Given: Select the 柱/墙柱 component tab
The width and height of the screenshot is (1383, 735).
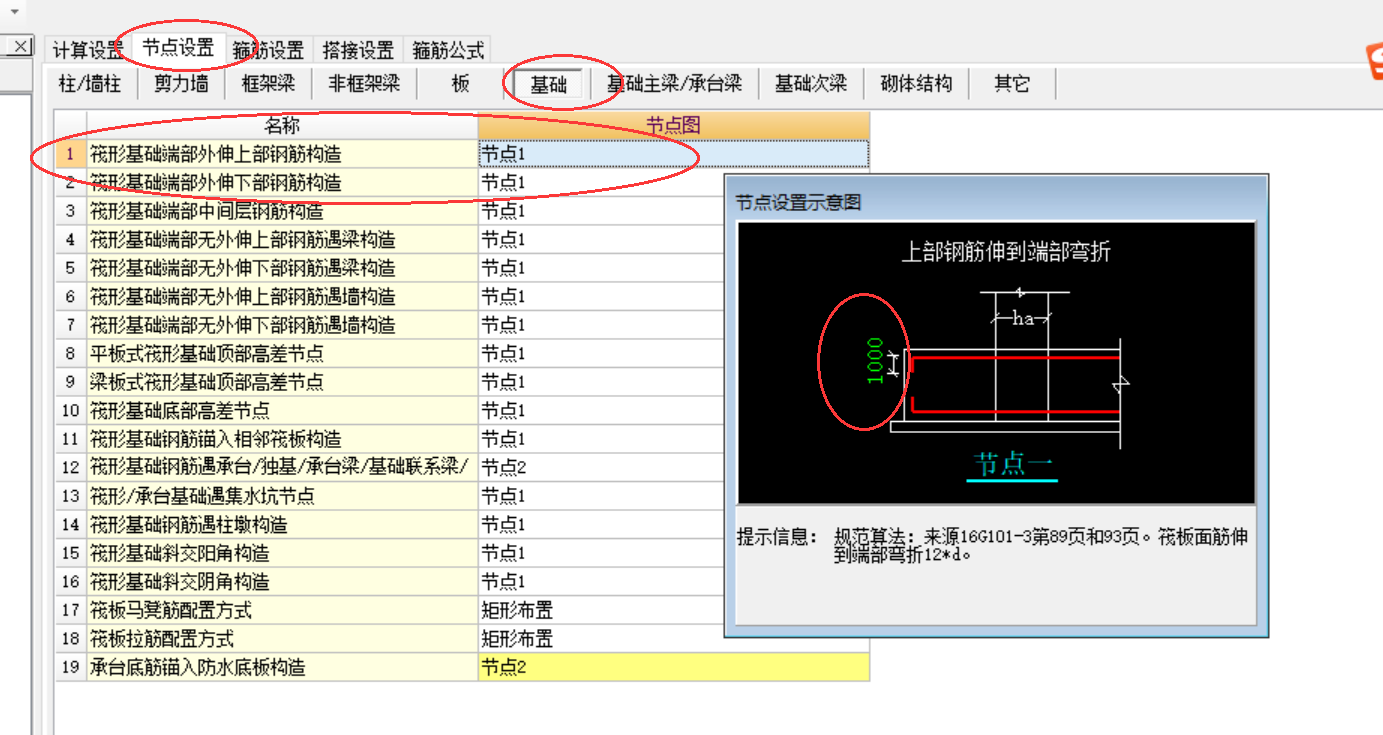Looking at the screenshot, I should 90,84.
